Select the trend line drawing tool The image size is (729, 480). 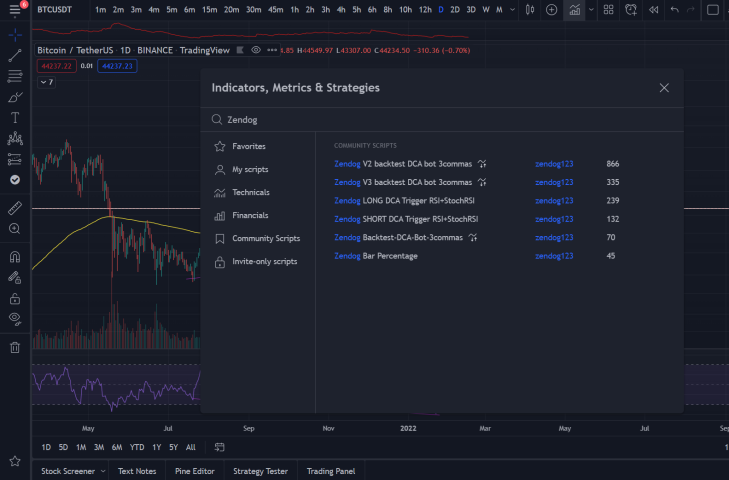[x=15, y=56]
